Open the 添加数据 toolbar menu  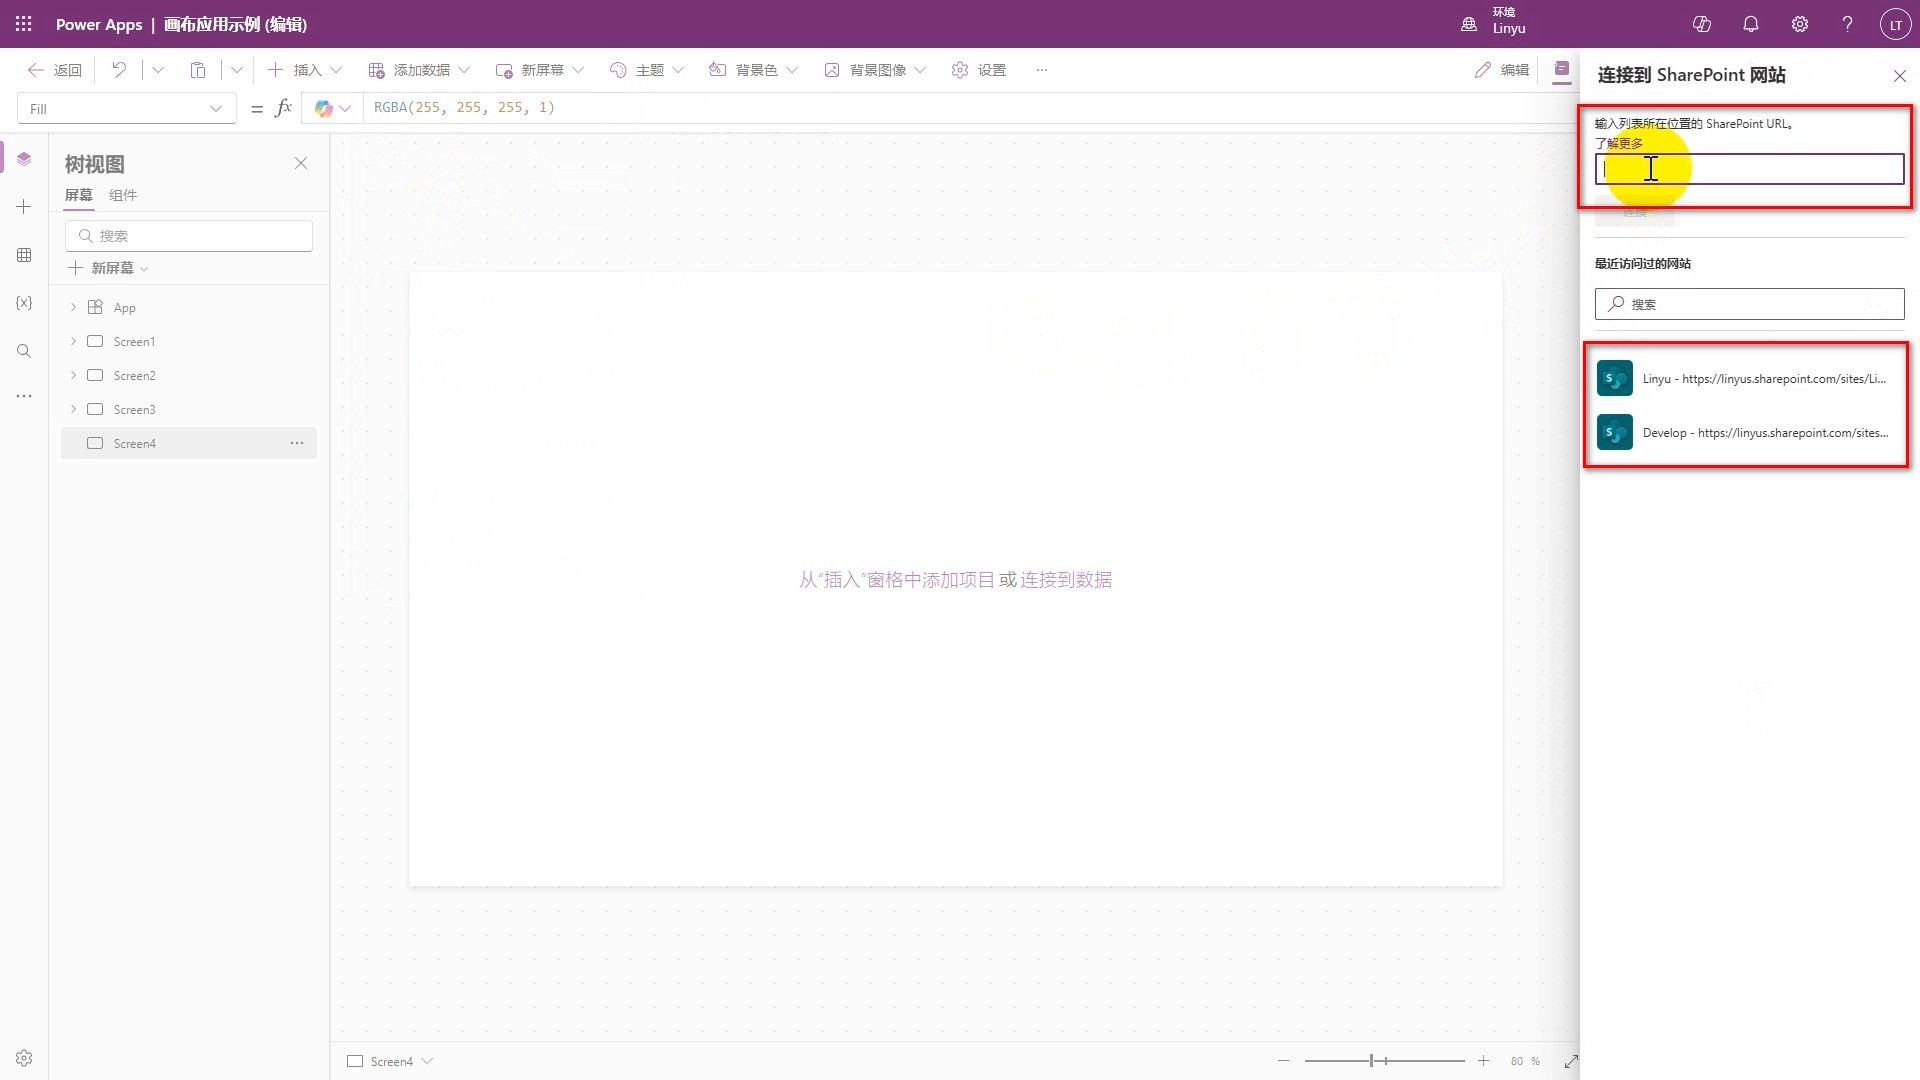(419, 70)
